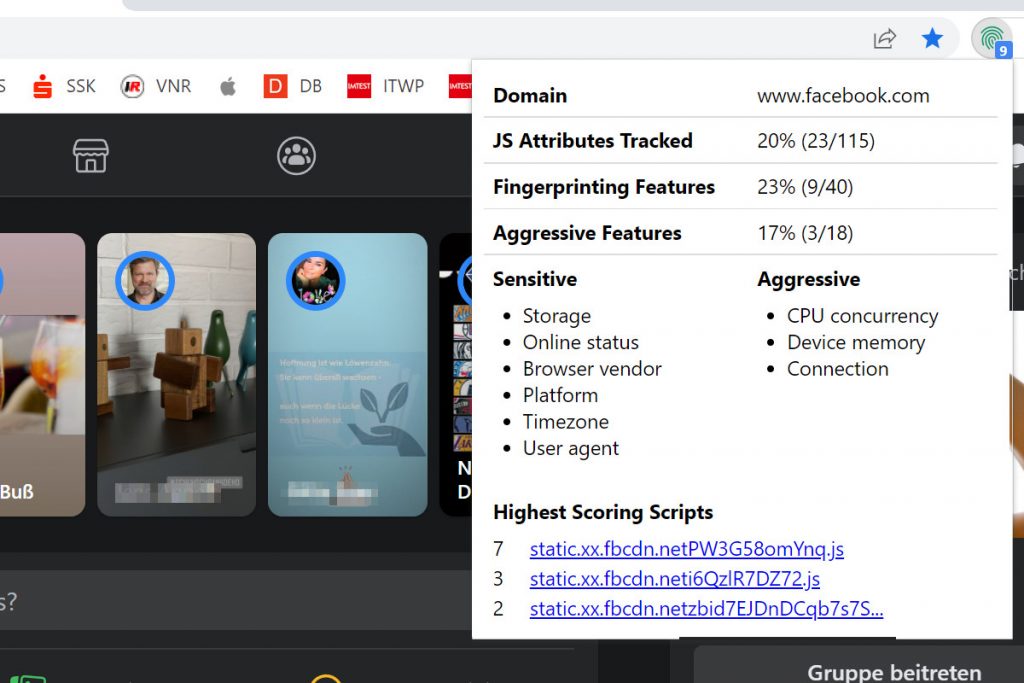Click the Storage sensitive item
Image resolution: width=1024 pixels, height=683 pixels.
click(x=556, y=316)
